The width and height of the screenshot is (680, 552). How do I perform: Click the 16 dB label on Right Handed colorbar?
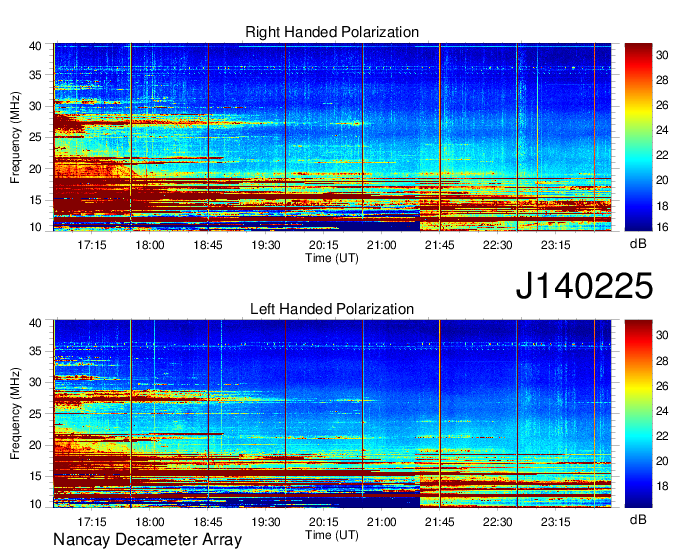point(662,227)
